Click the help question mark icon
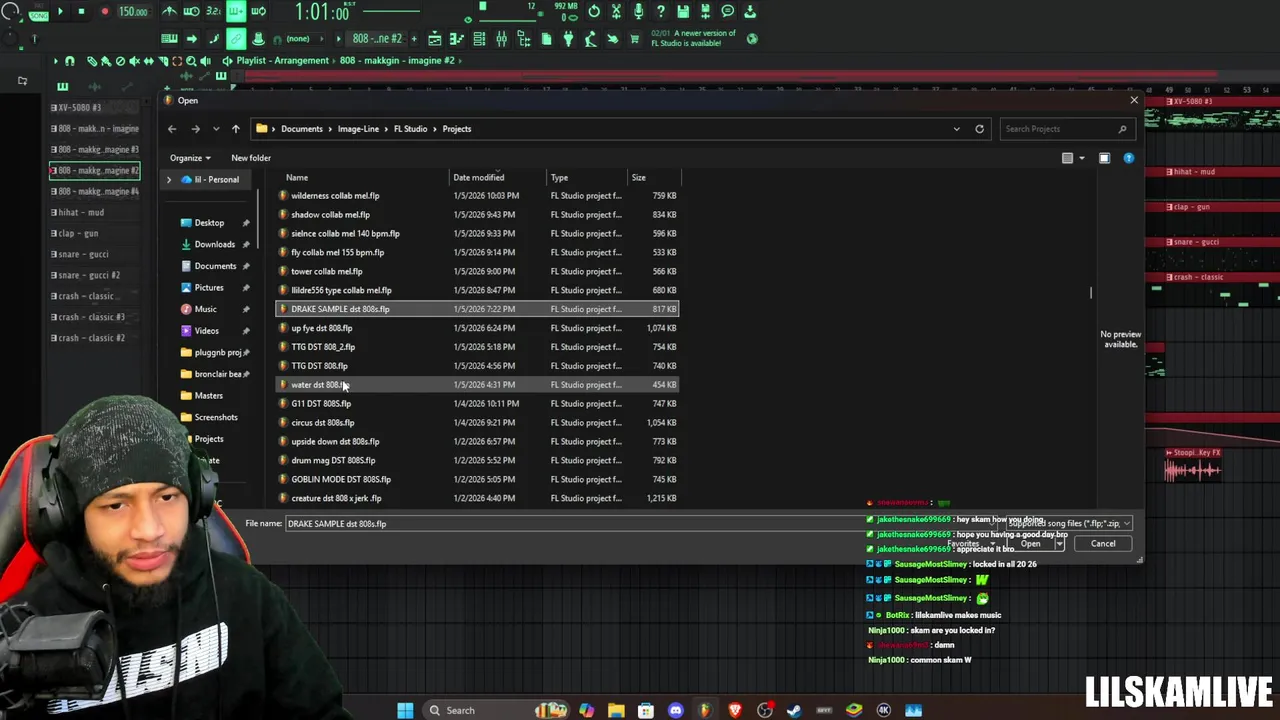 coord(660,11)
